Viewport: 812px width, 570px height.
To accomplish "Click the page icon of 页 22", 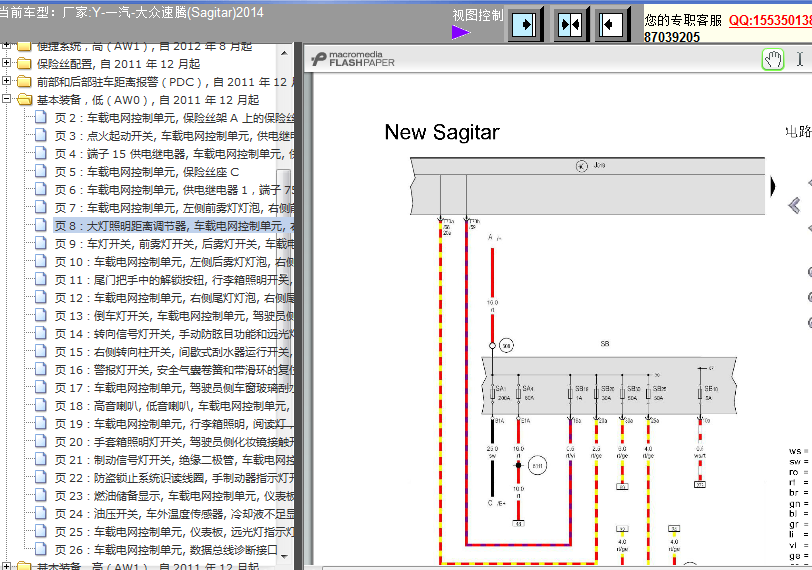I will [41, 477].
